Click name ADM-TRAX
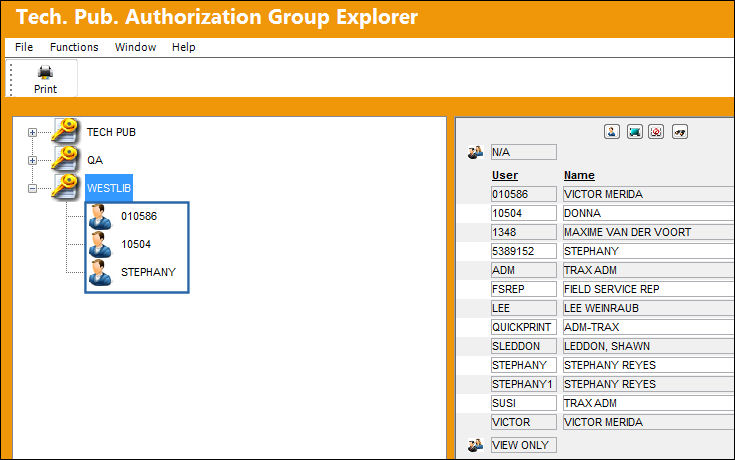 [649, 327]
